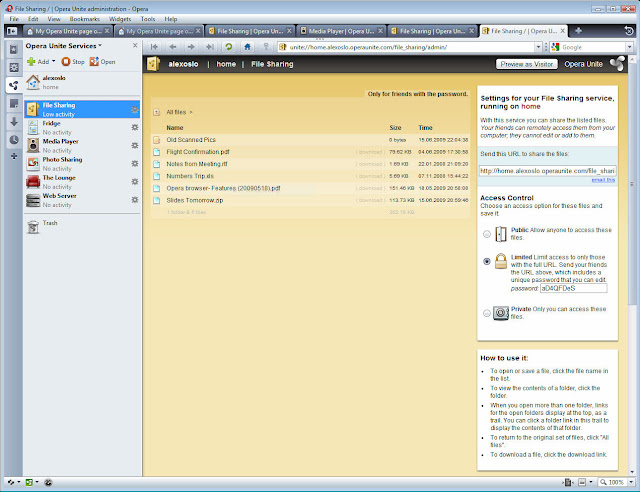This screenshot has width=640, height=492.
Task: Select the Public access option
Action: [487, 234]
